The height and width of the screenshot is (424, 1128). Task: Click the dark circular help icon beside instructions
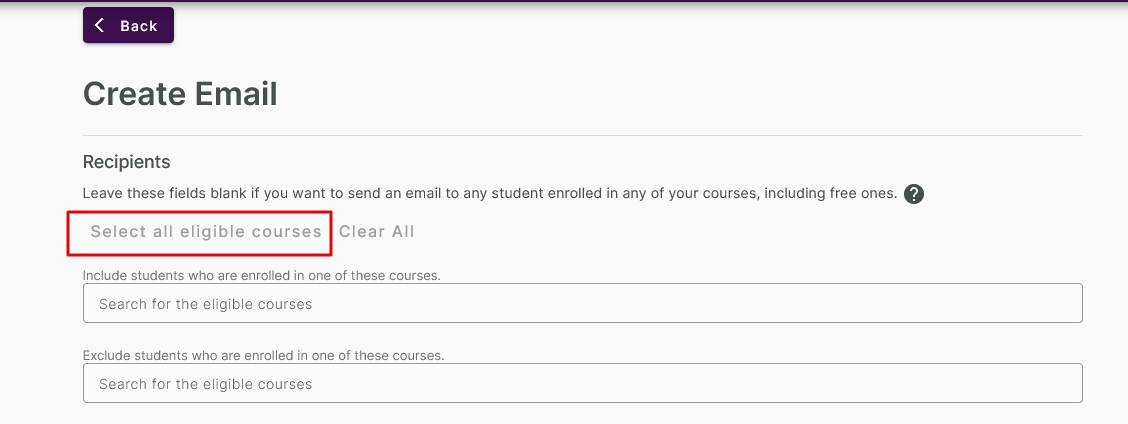click(x=914, y=194)
